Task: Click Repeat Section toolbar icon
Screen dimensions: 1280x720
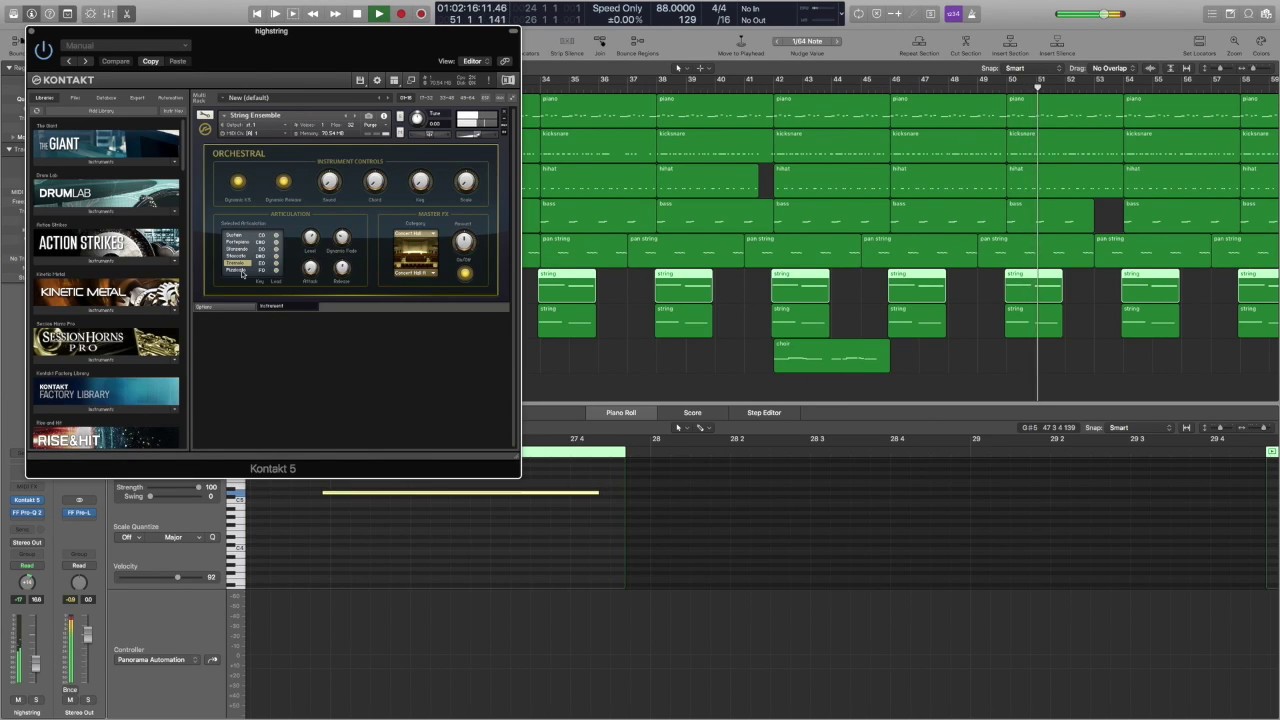Action: coord(919,45)
